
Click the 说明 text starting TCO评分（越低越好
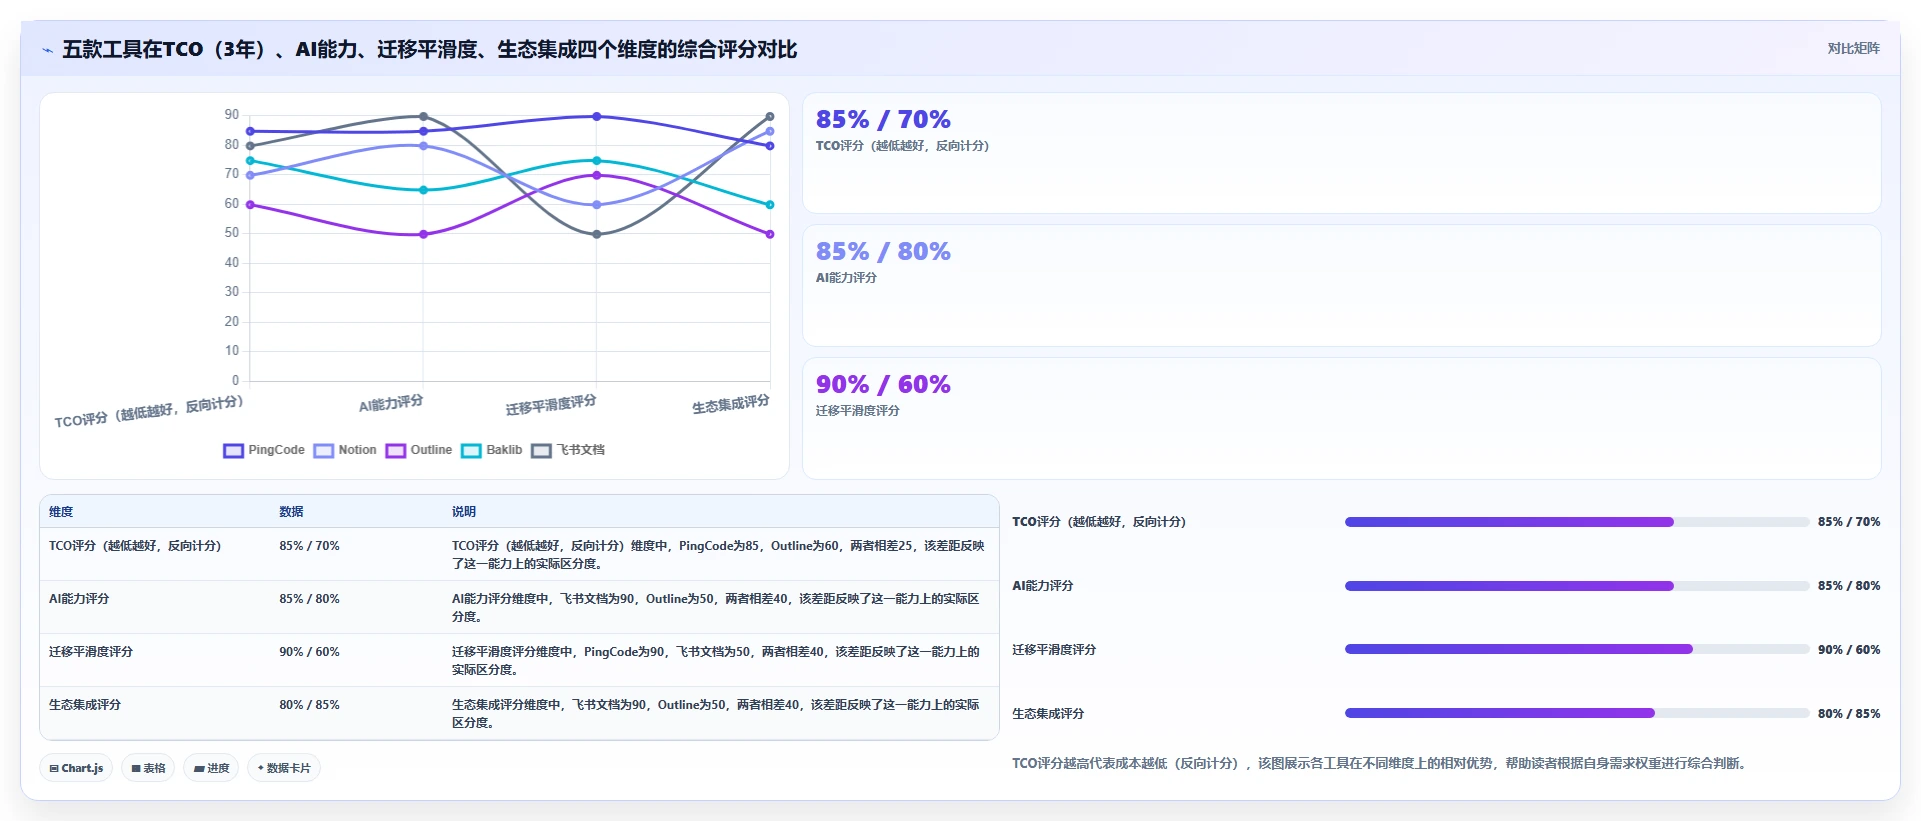(x=718, y=555)
